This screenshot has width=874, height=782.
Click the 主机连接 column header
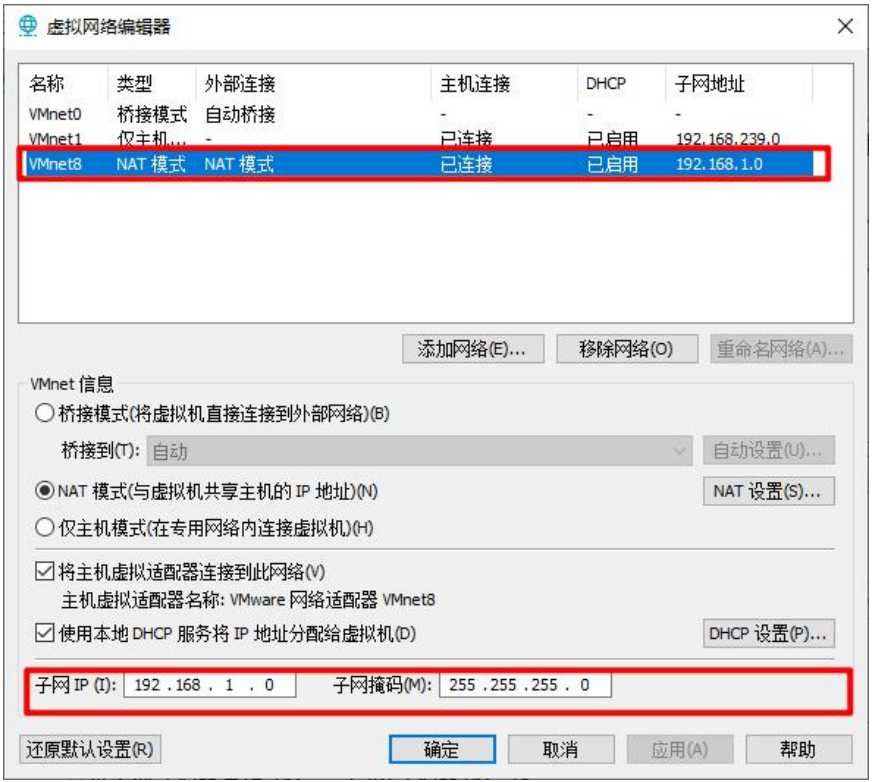504,84
